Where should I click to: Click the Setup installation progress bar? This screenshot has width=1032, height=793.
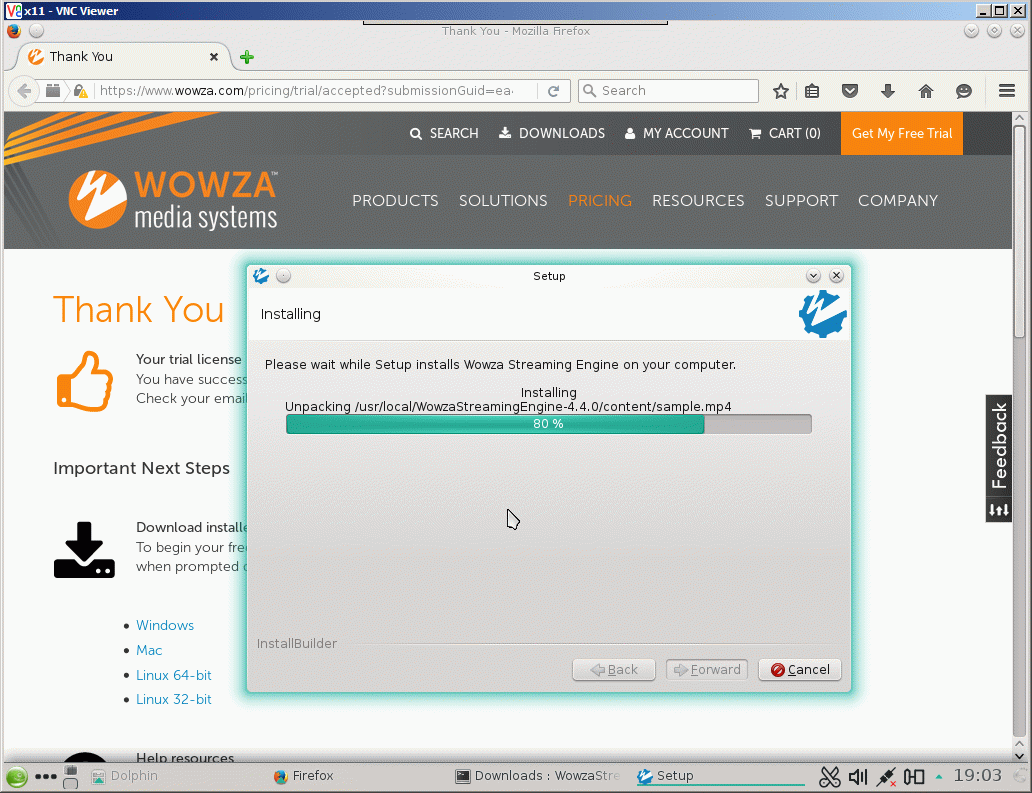[548, 424]
